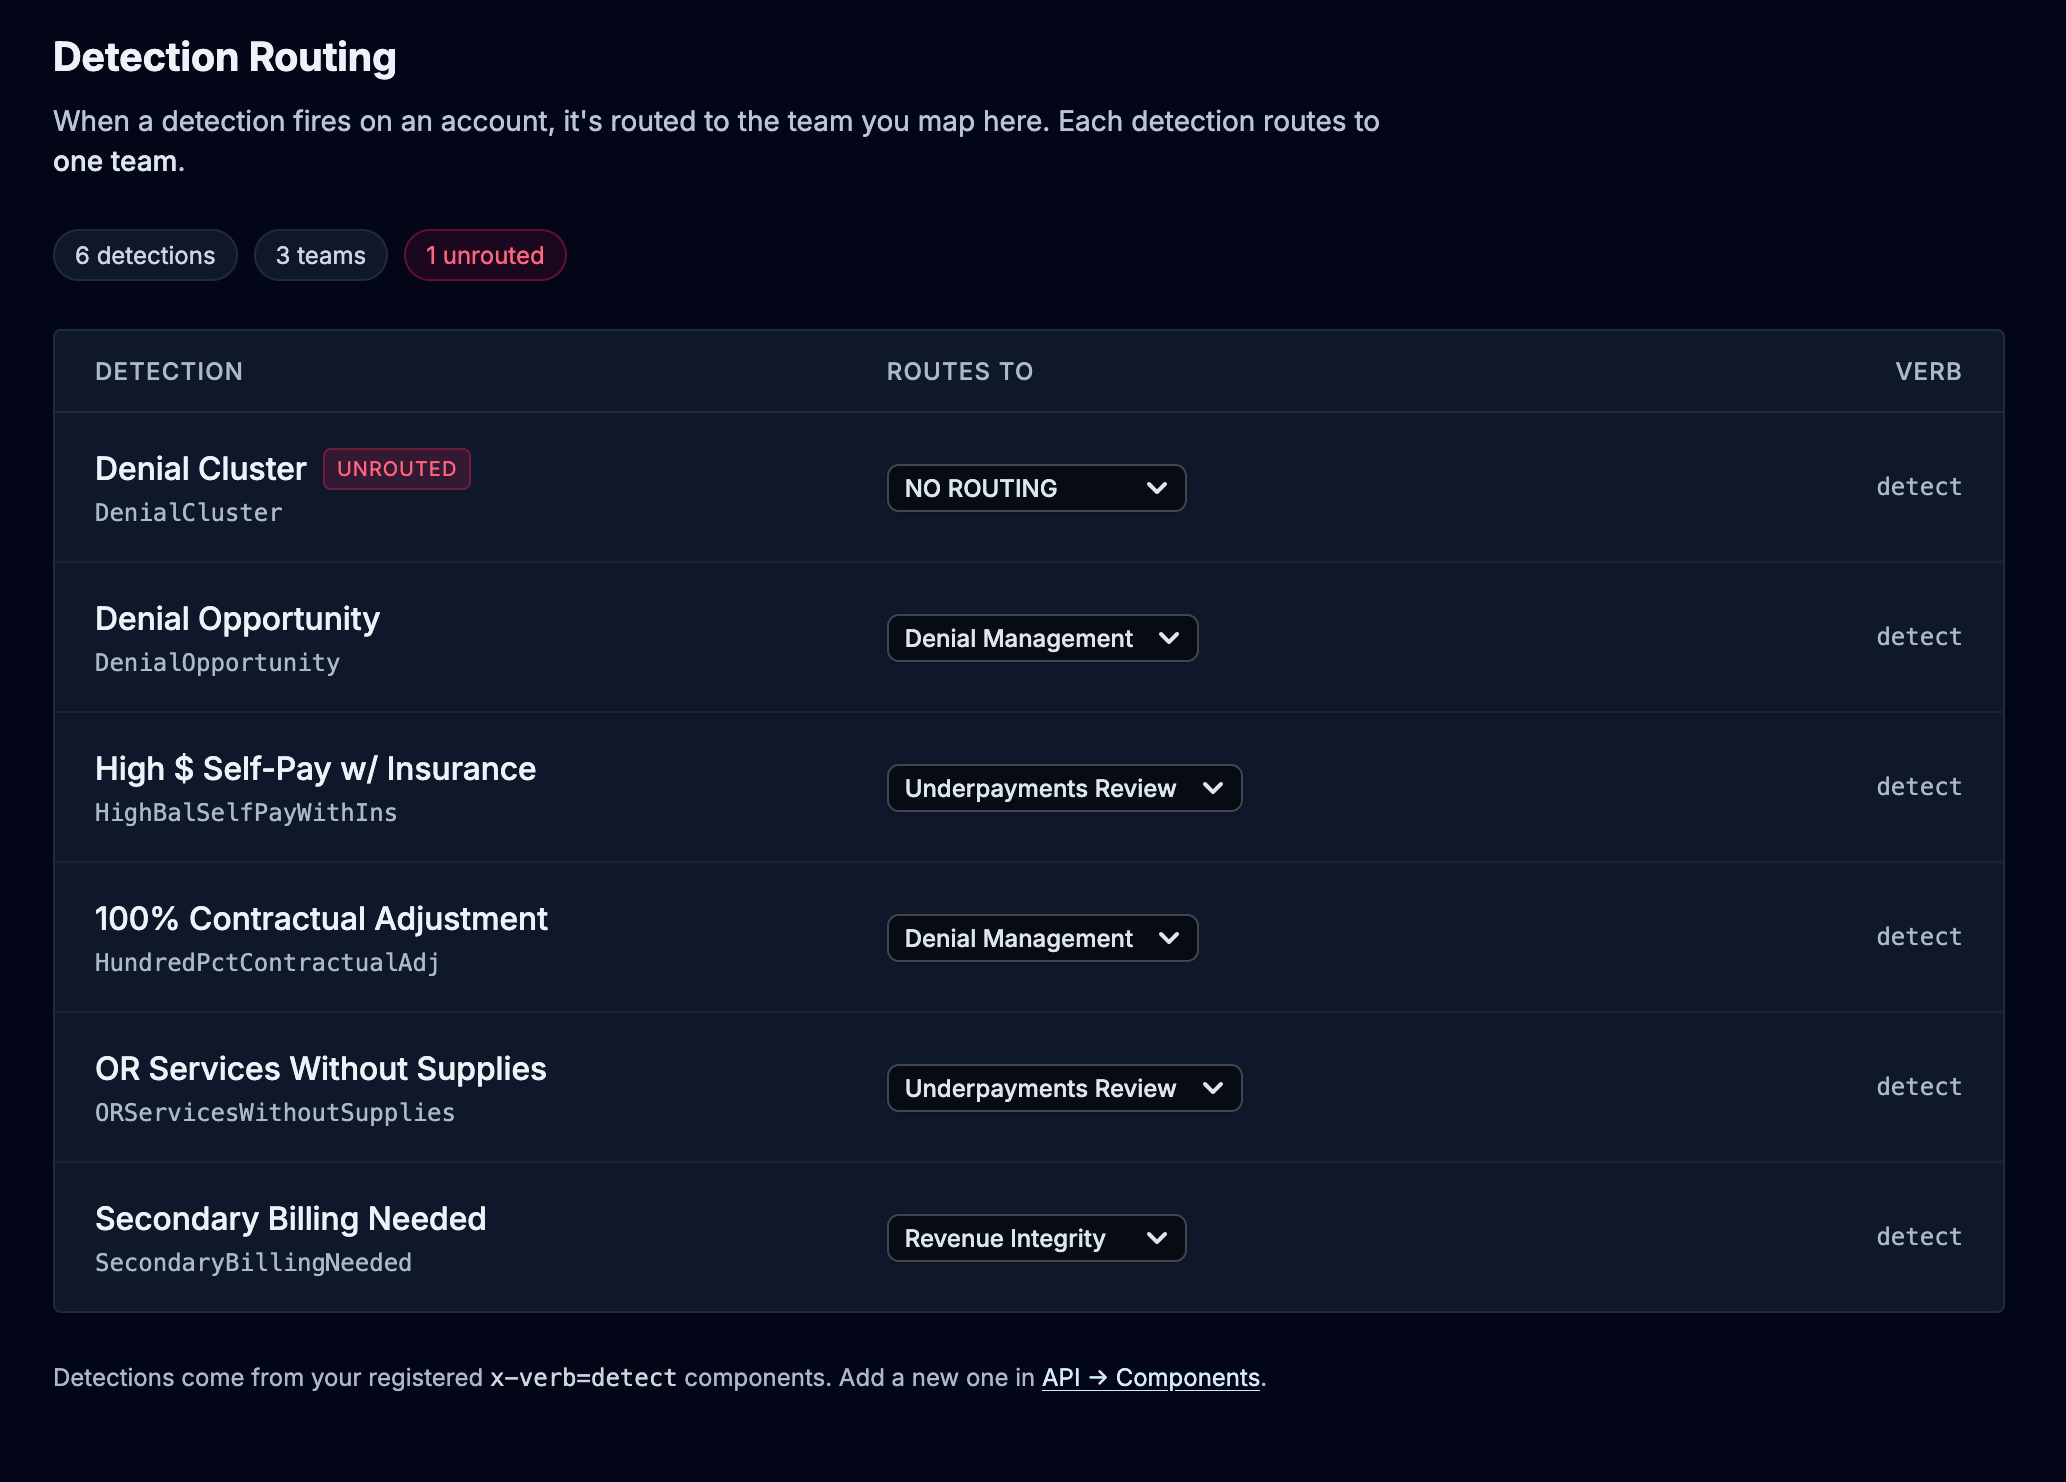This screenshot has height=1482, width=2066.
Task: Open the Denial Cluster NO ROUTING dropdown
Action: point(1036,488)
